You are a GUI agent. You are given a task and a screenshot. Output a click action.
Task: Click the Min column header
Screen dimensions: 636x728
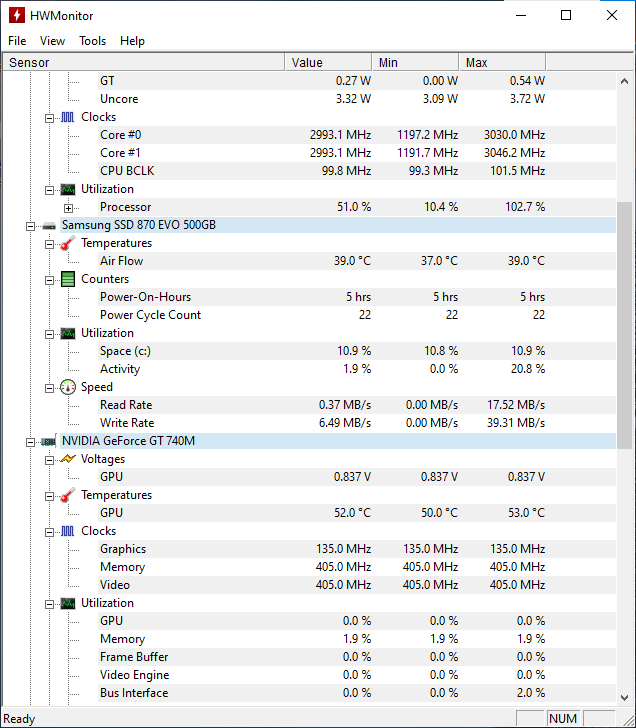pyautogui.click(x=415, y=62)
